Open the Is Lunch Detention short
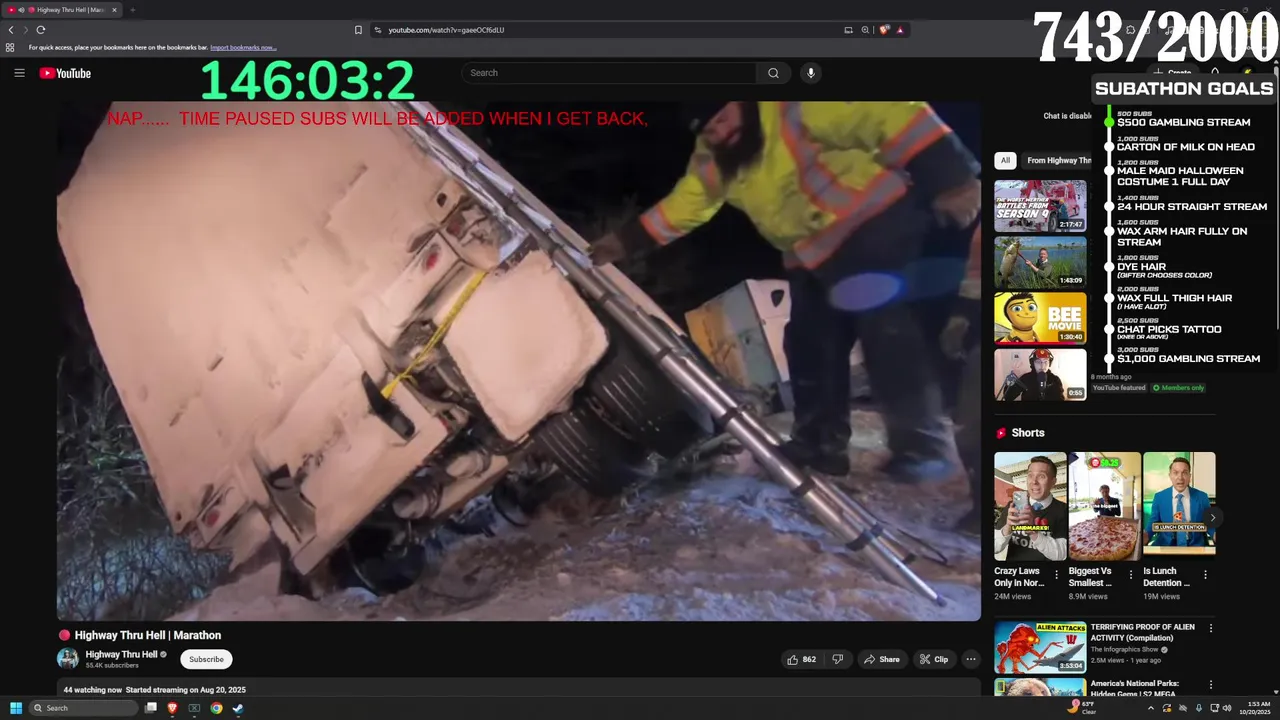 [x=1179, y=506]
